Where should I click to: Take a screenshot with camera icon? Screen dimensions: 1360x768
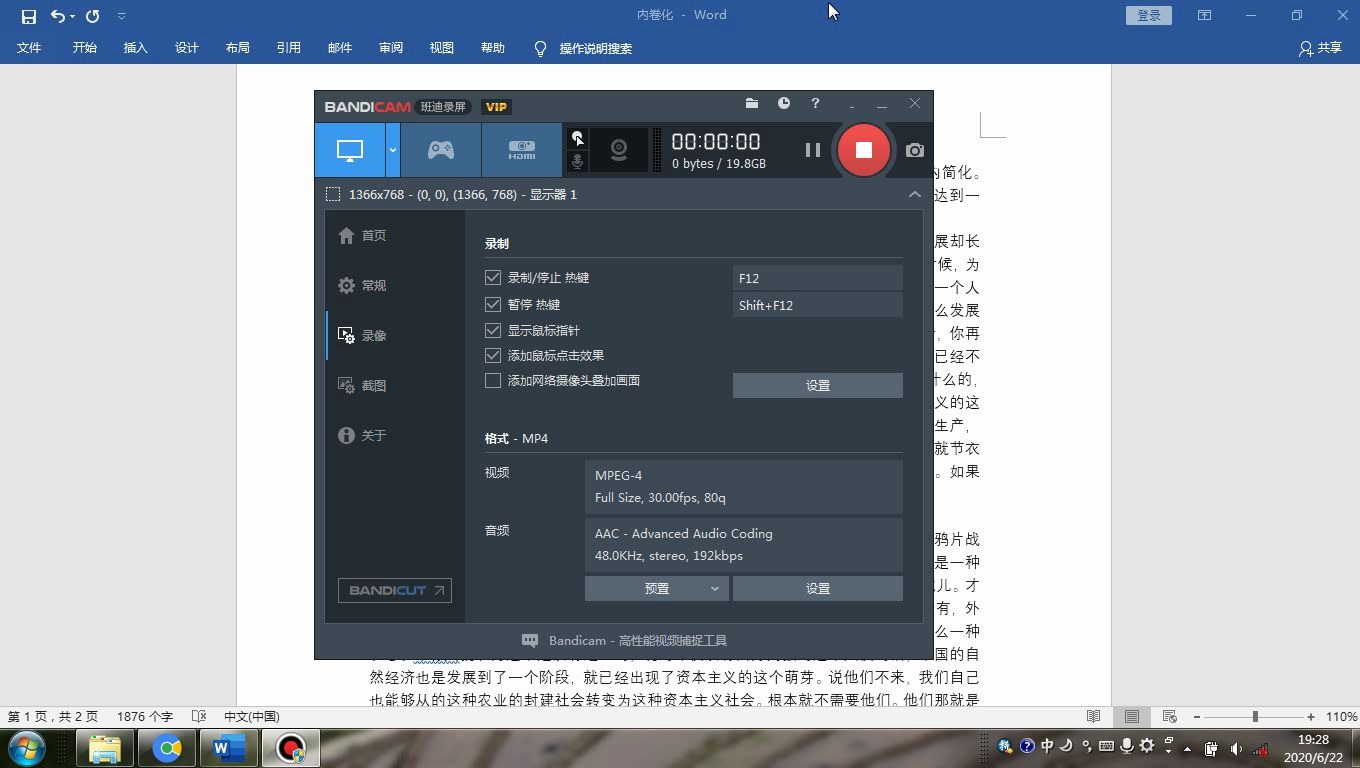(x=915, y=150)
